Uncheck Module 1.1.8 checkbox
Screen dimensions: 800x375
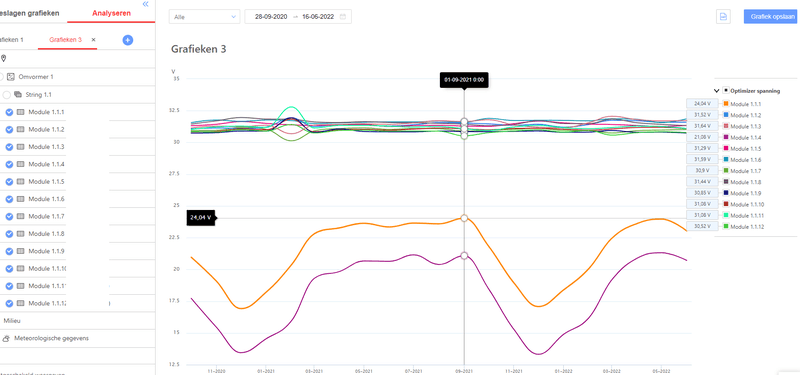tap(9, 234)
